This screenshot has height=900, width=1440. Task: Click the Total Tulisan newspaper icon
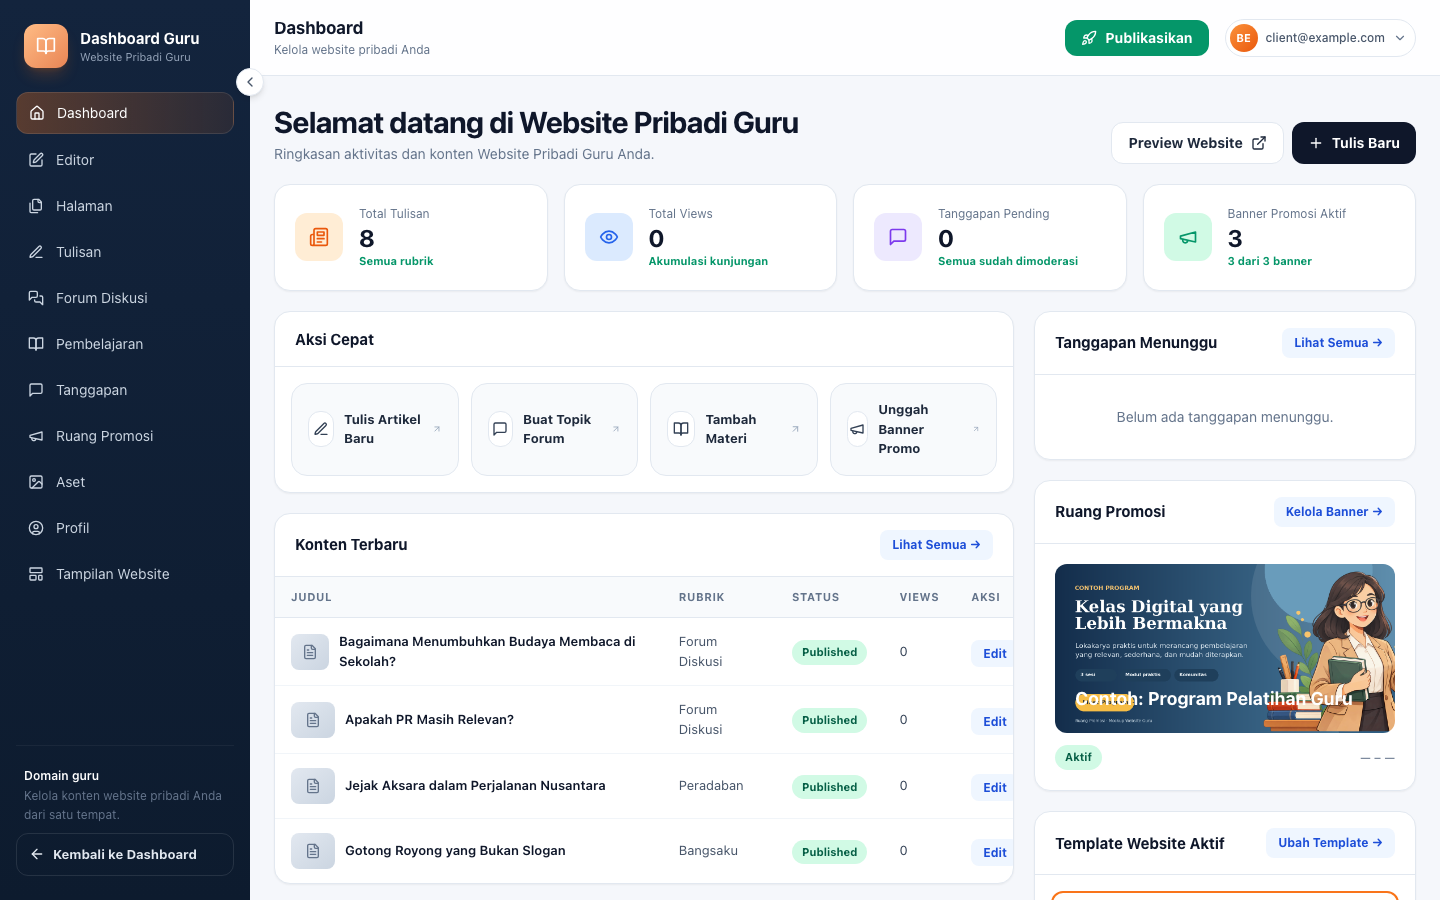point(319,237)
